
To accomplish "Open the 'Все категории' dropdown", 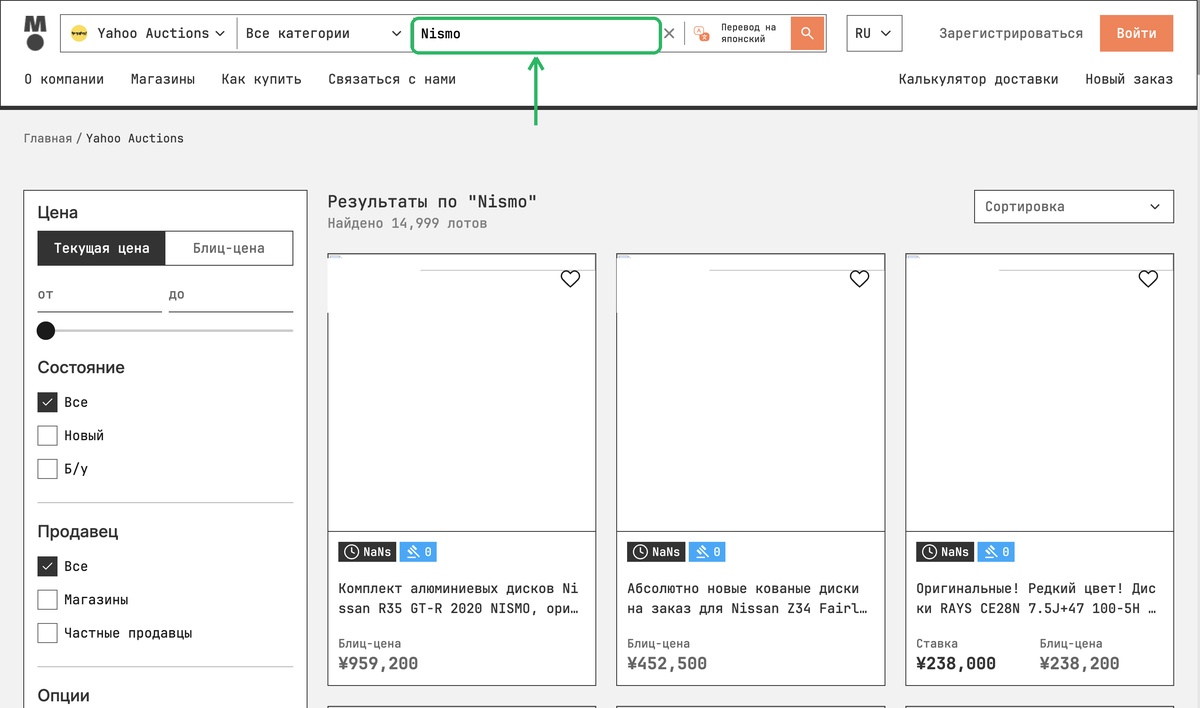I will 324,33.
